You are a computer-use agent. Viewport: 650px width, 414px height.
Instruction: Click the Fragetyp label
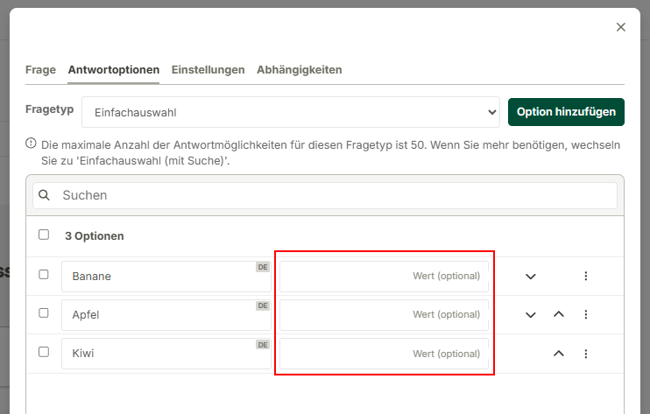click(x=49, y=109)
